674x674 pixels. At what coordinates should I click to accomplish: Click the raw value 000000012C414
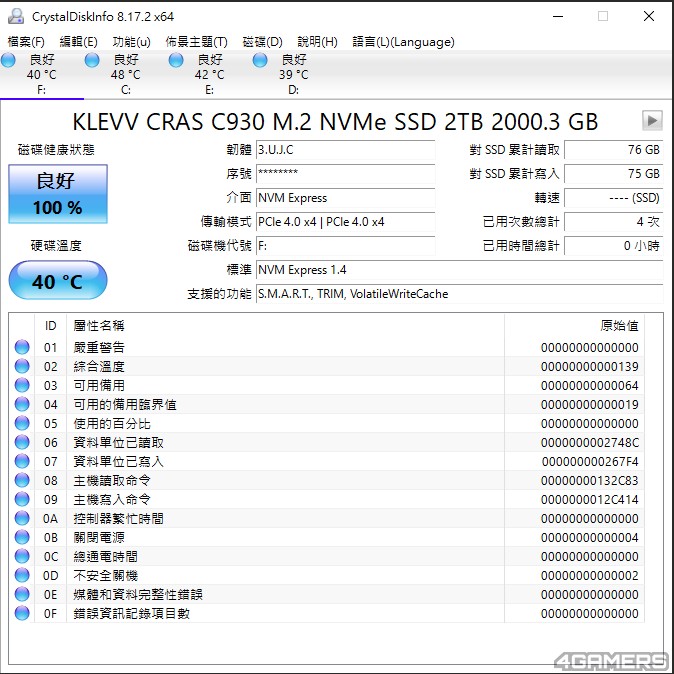coord(589,499)
